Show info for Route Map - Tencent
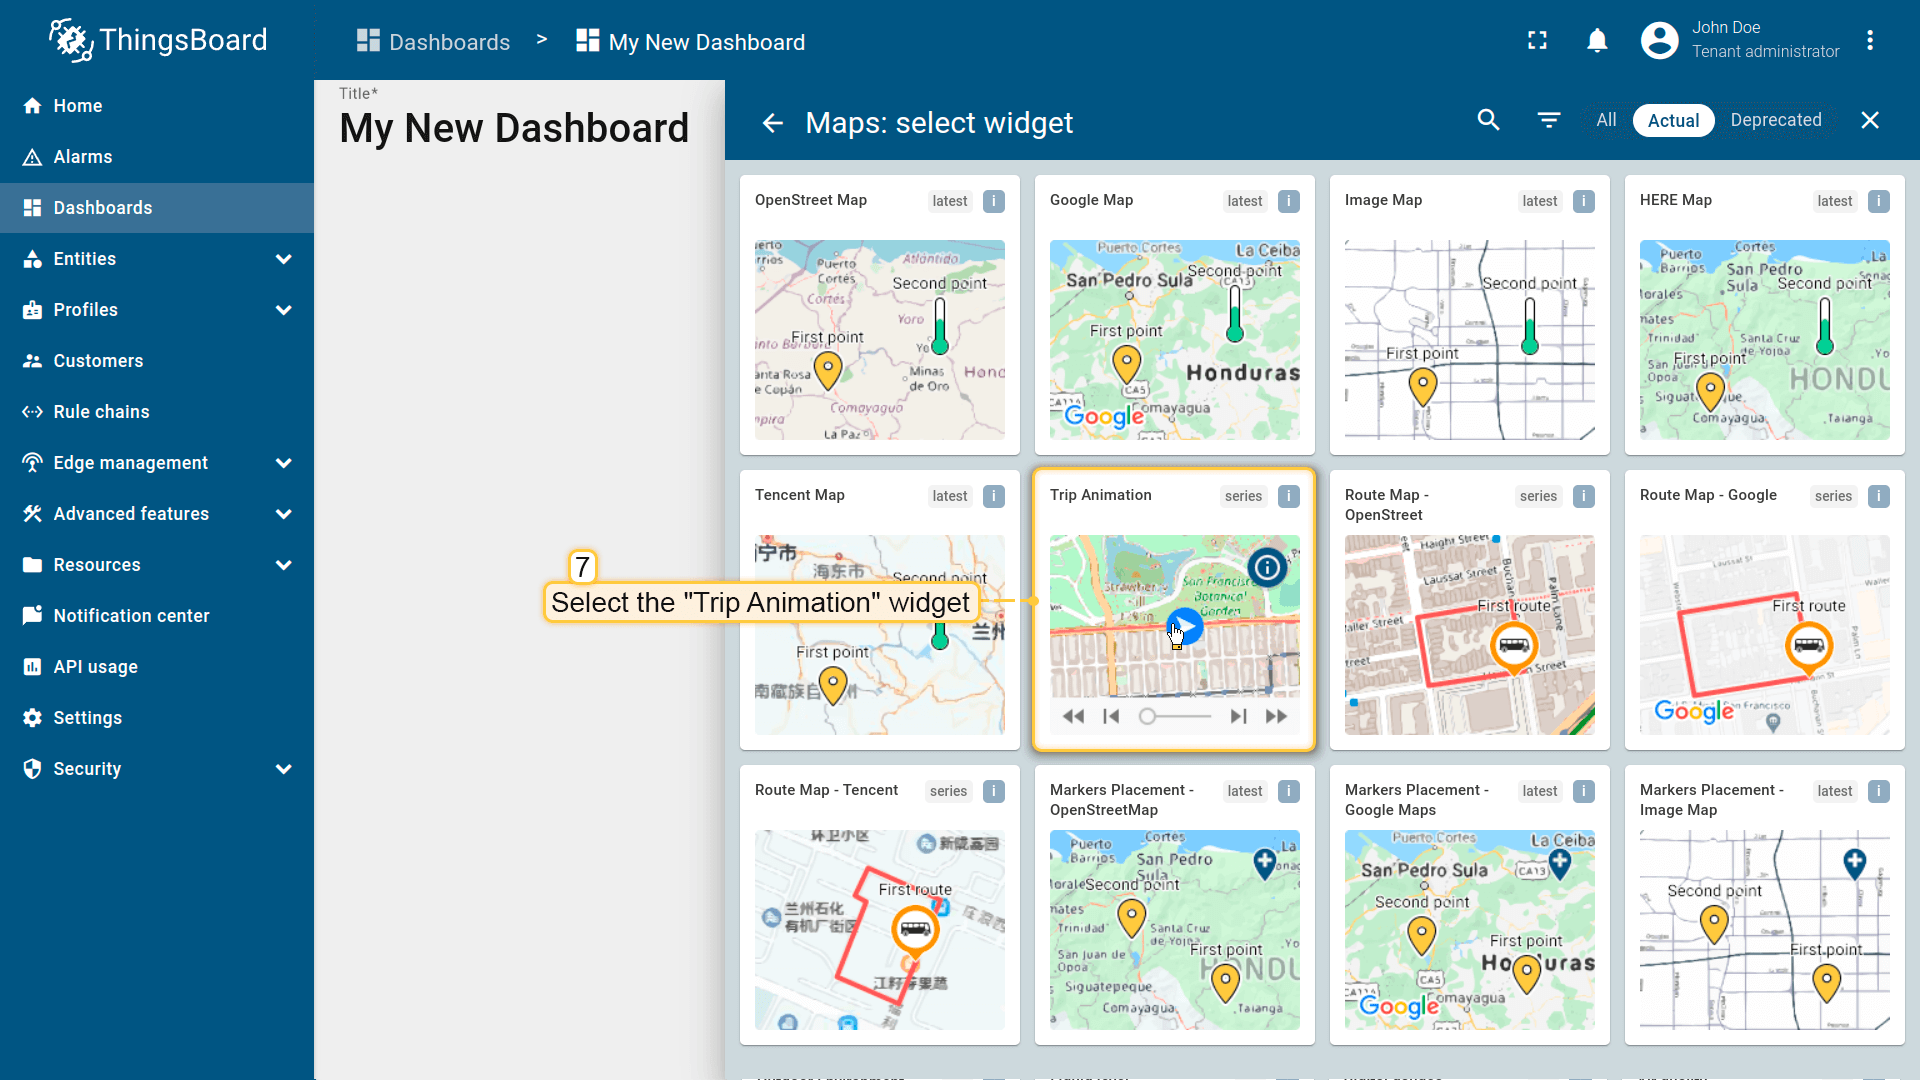Screen dimensions: 1920x1080 (x=994, y=791)
